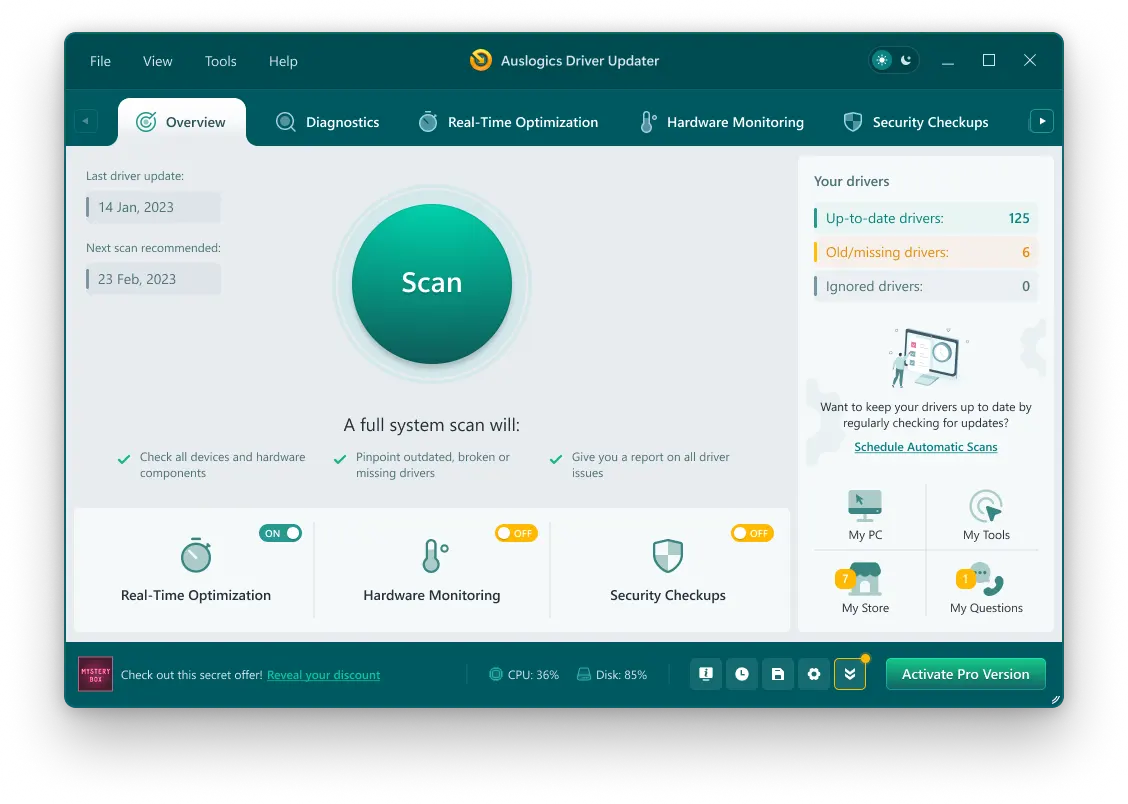Click the Last driver update date field
The height and width of the screenshot is (804, 1128).
tap(153, 207)
